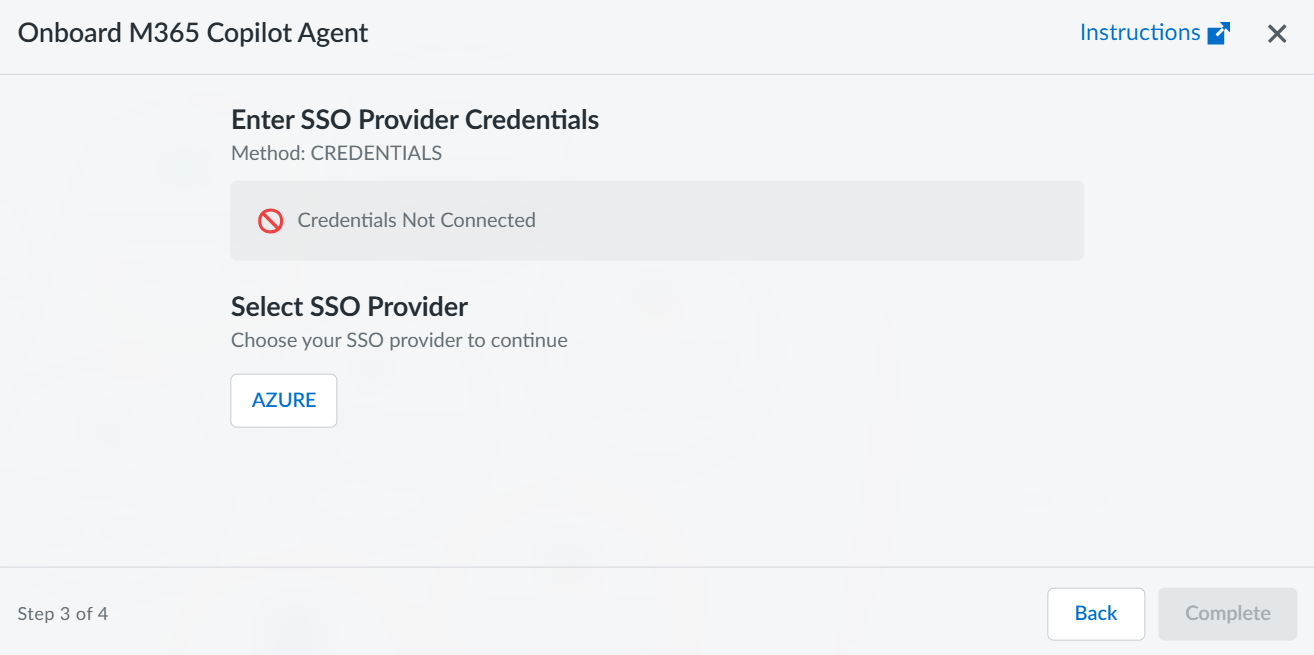Select the AZURE SSO provider
The width and height of the screenshot is (1314, 655).
coord(284,401)
